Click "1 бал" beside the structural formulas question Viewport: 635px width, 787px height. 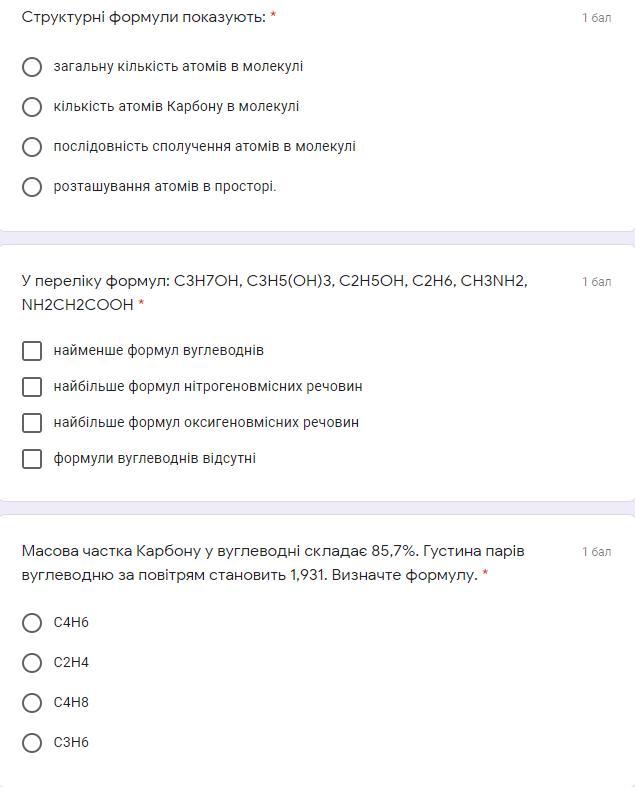tap(596, 18)
